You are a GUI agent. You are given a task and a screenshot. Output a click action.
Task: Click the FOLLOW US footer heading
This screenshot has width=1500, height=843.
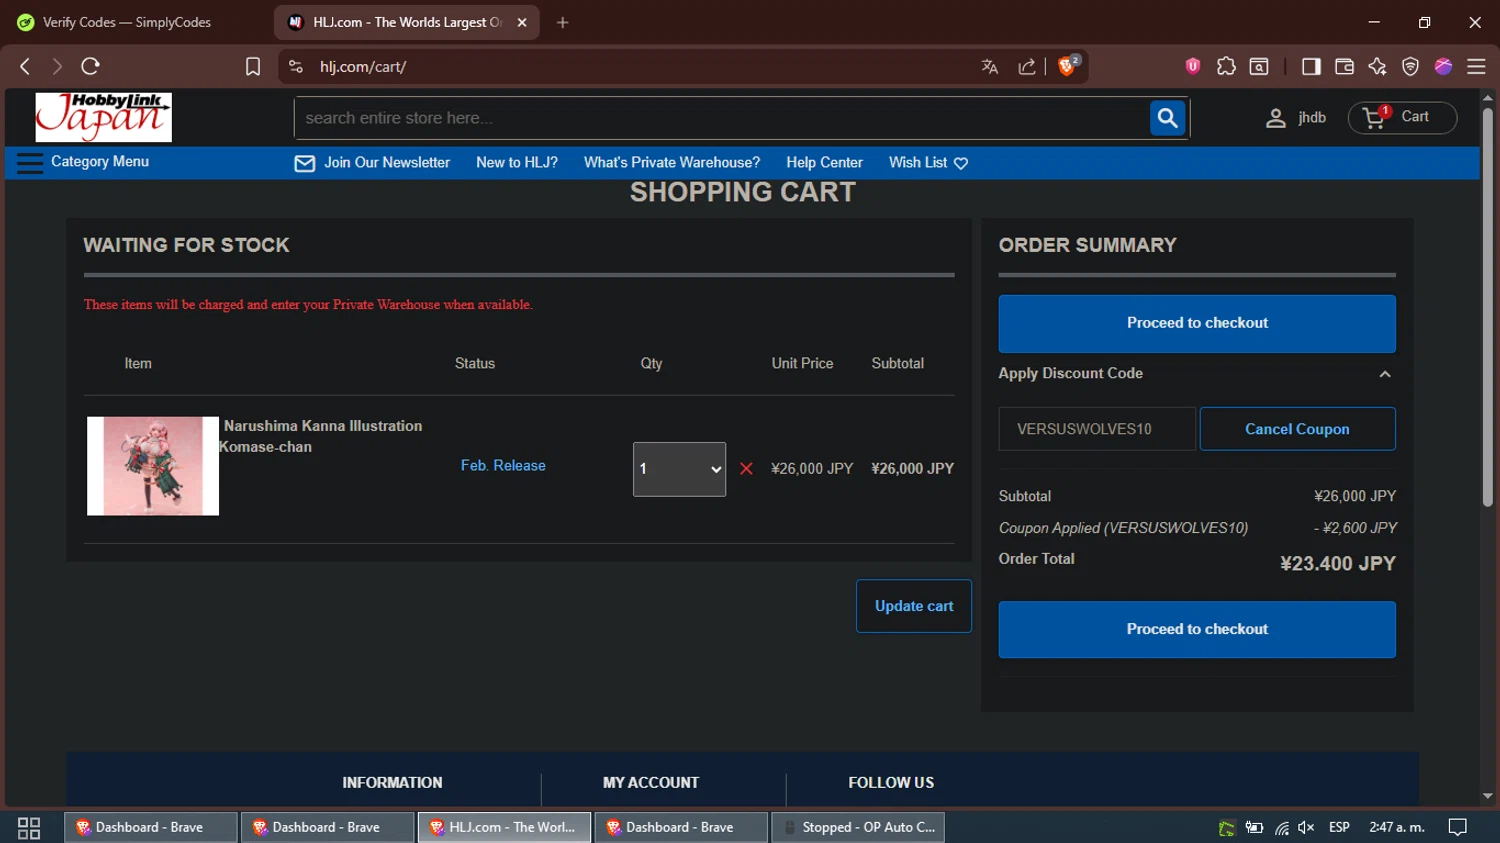tap(891, 783)
